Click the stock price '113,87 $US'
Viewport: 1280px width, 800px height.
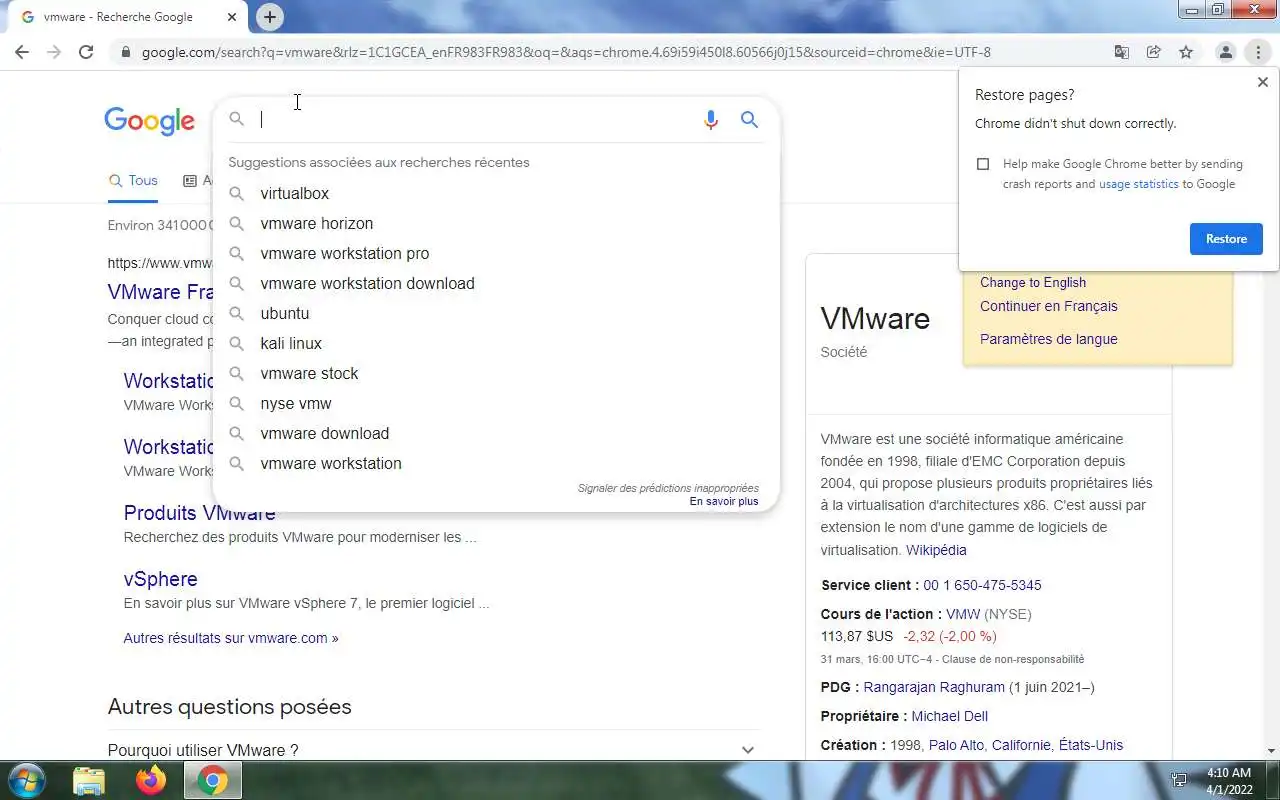coord(857,636)
